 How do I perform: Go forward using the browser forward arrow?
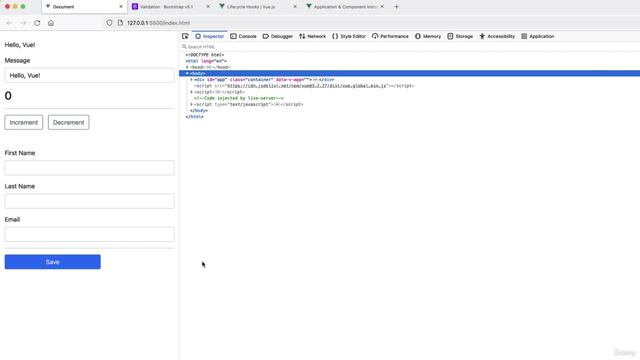click(23, 23)
